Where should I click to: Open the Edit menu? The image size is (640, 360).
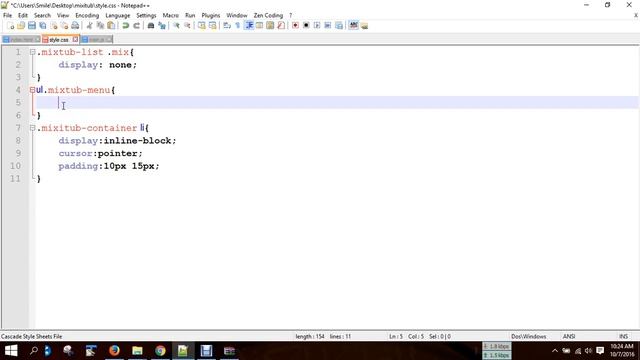point(23,16)
